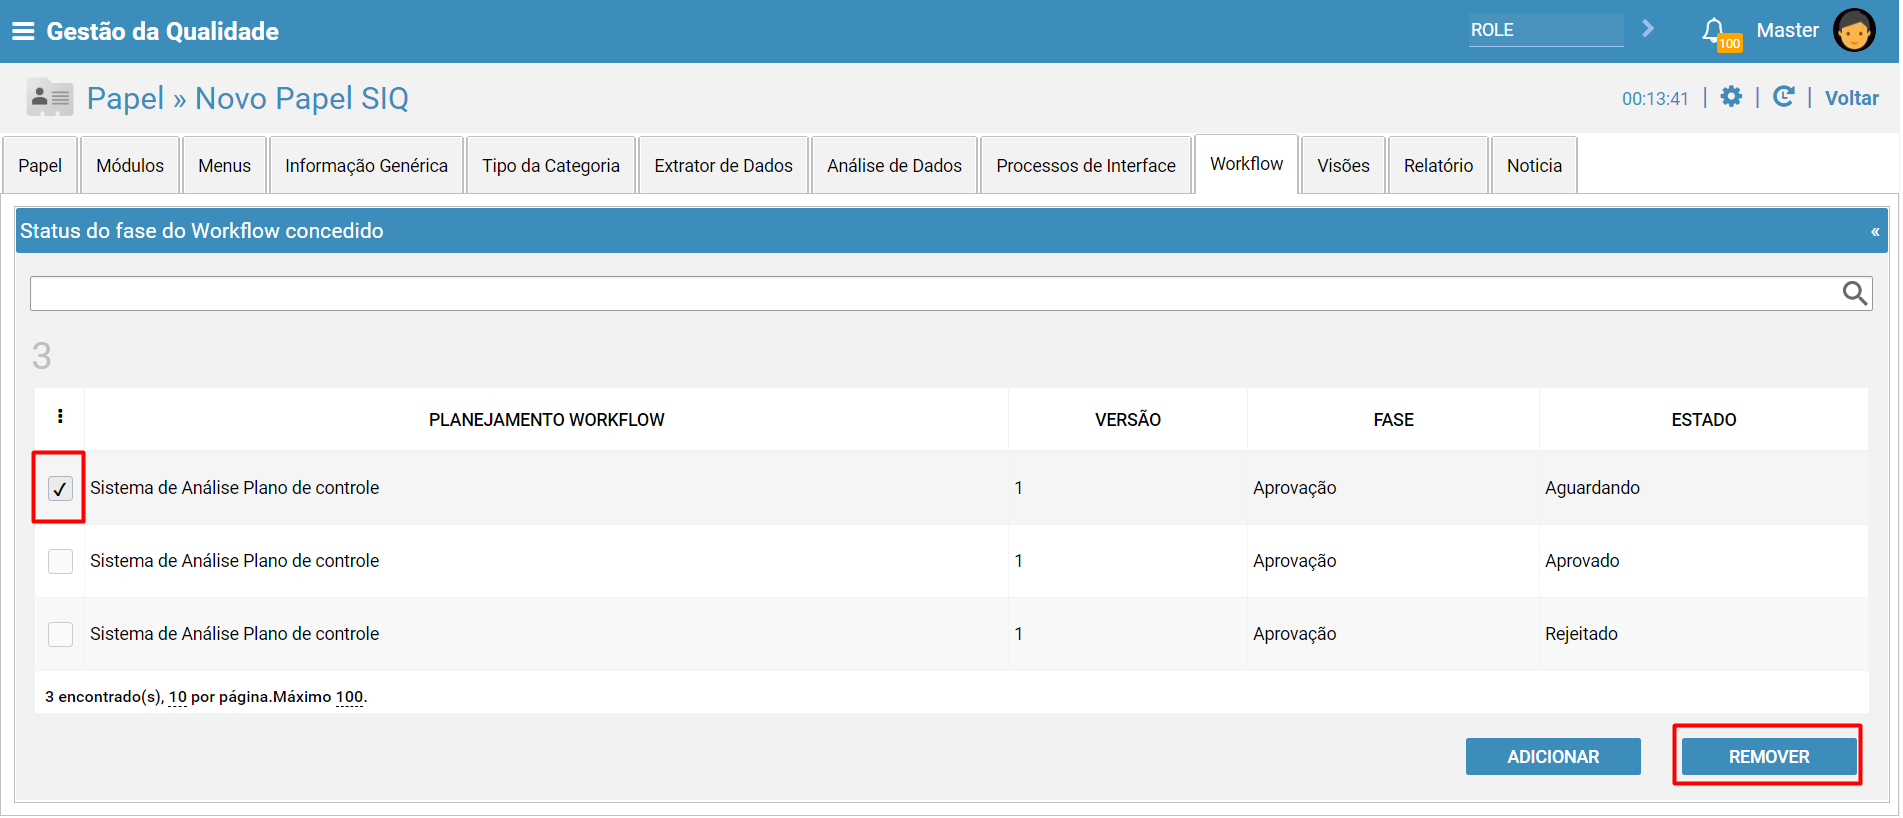This screenshot has width=1903, height=818.
Task: Select the Tipo da Categoria tab
Action: point(551,165)
